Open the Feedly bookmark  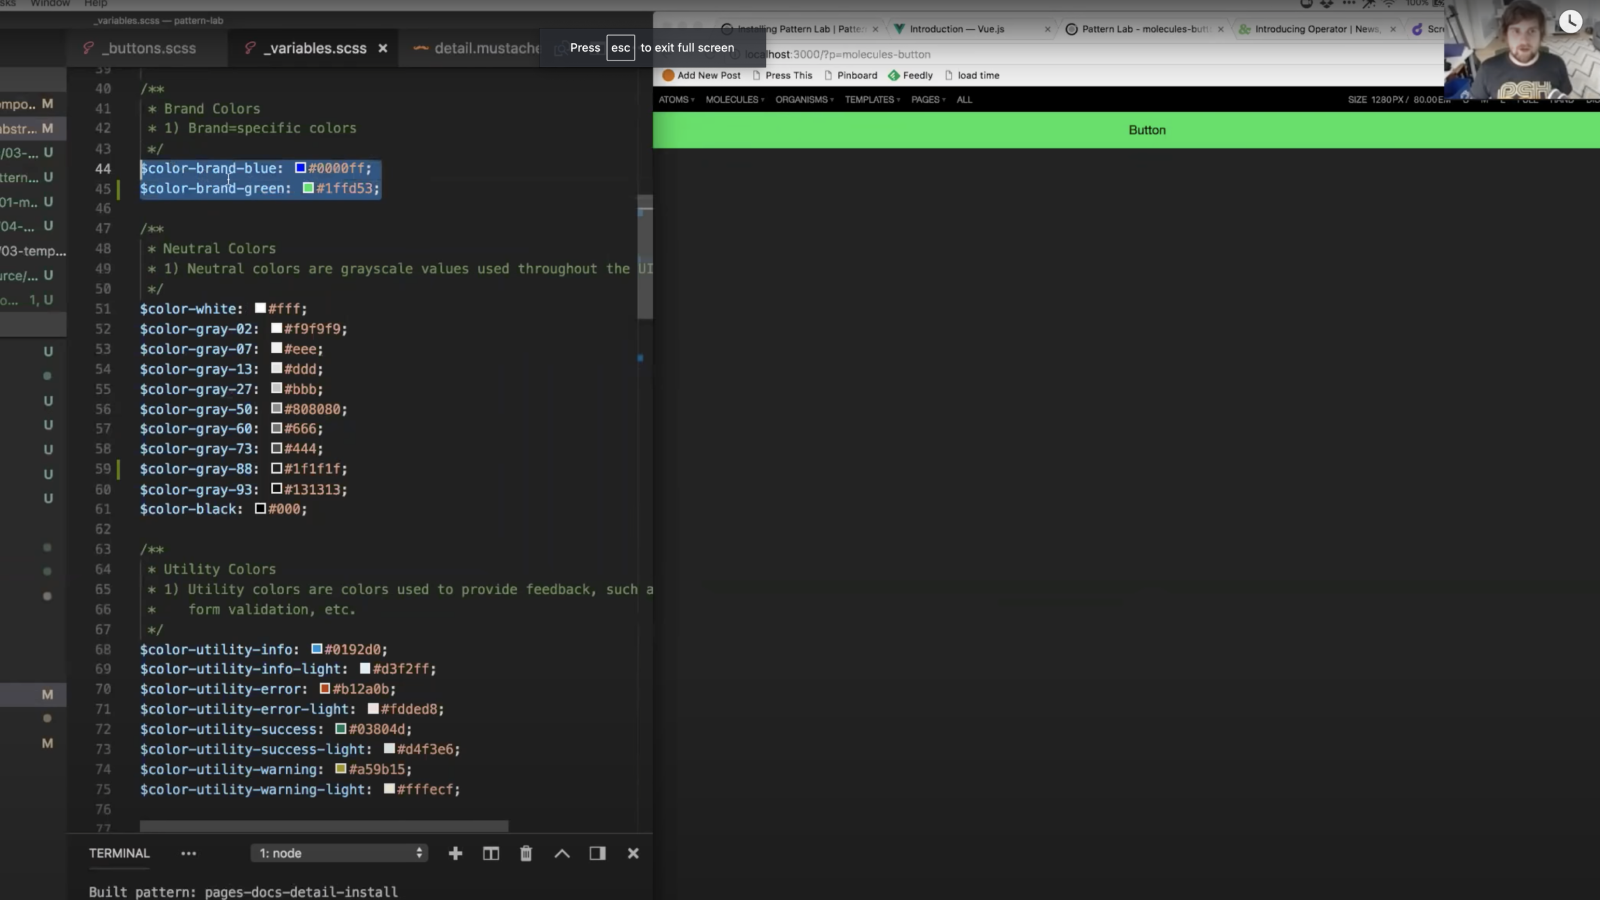pos(910,75)
